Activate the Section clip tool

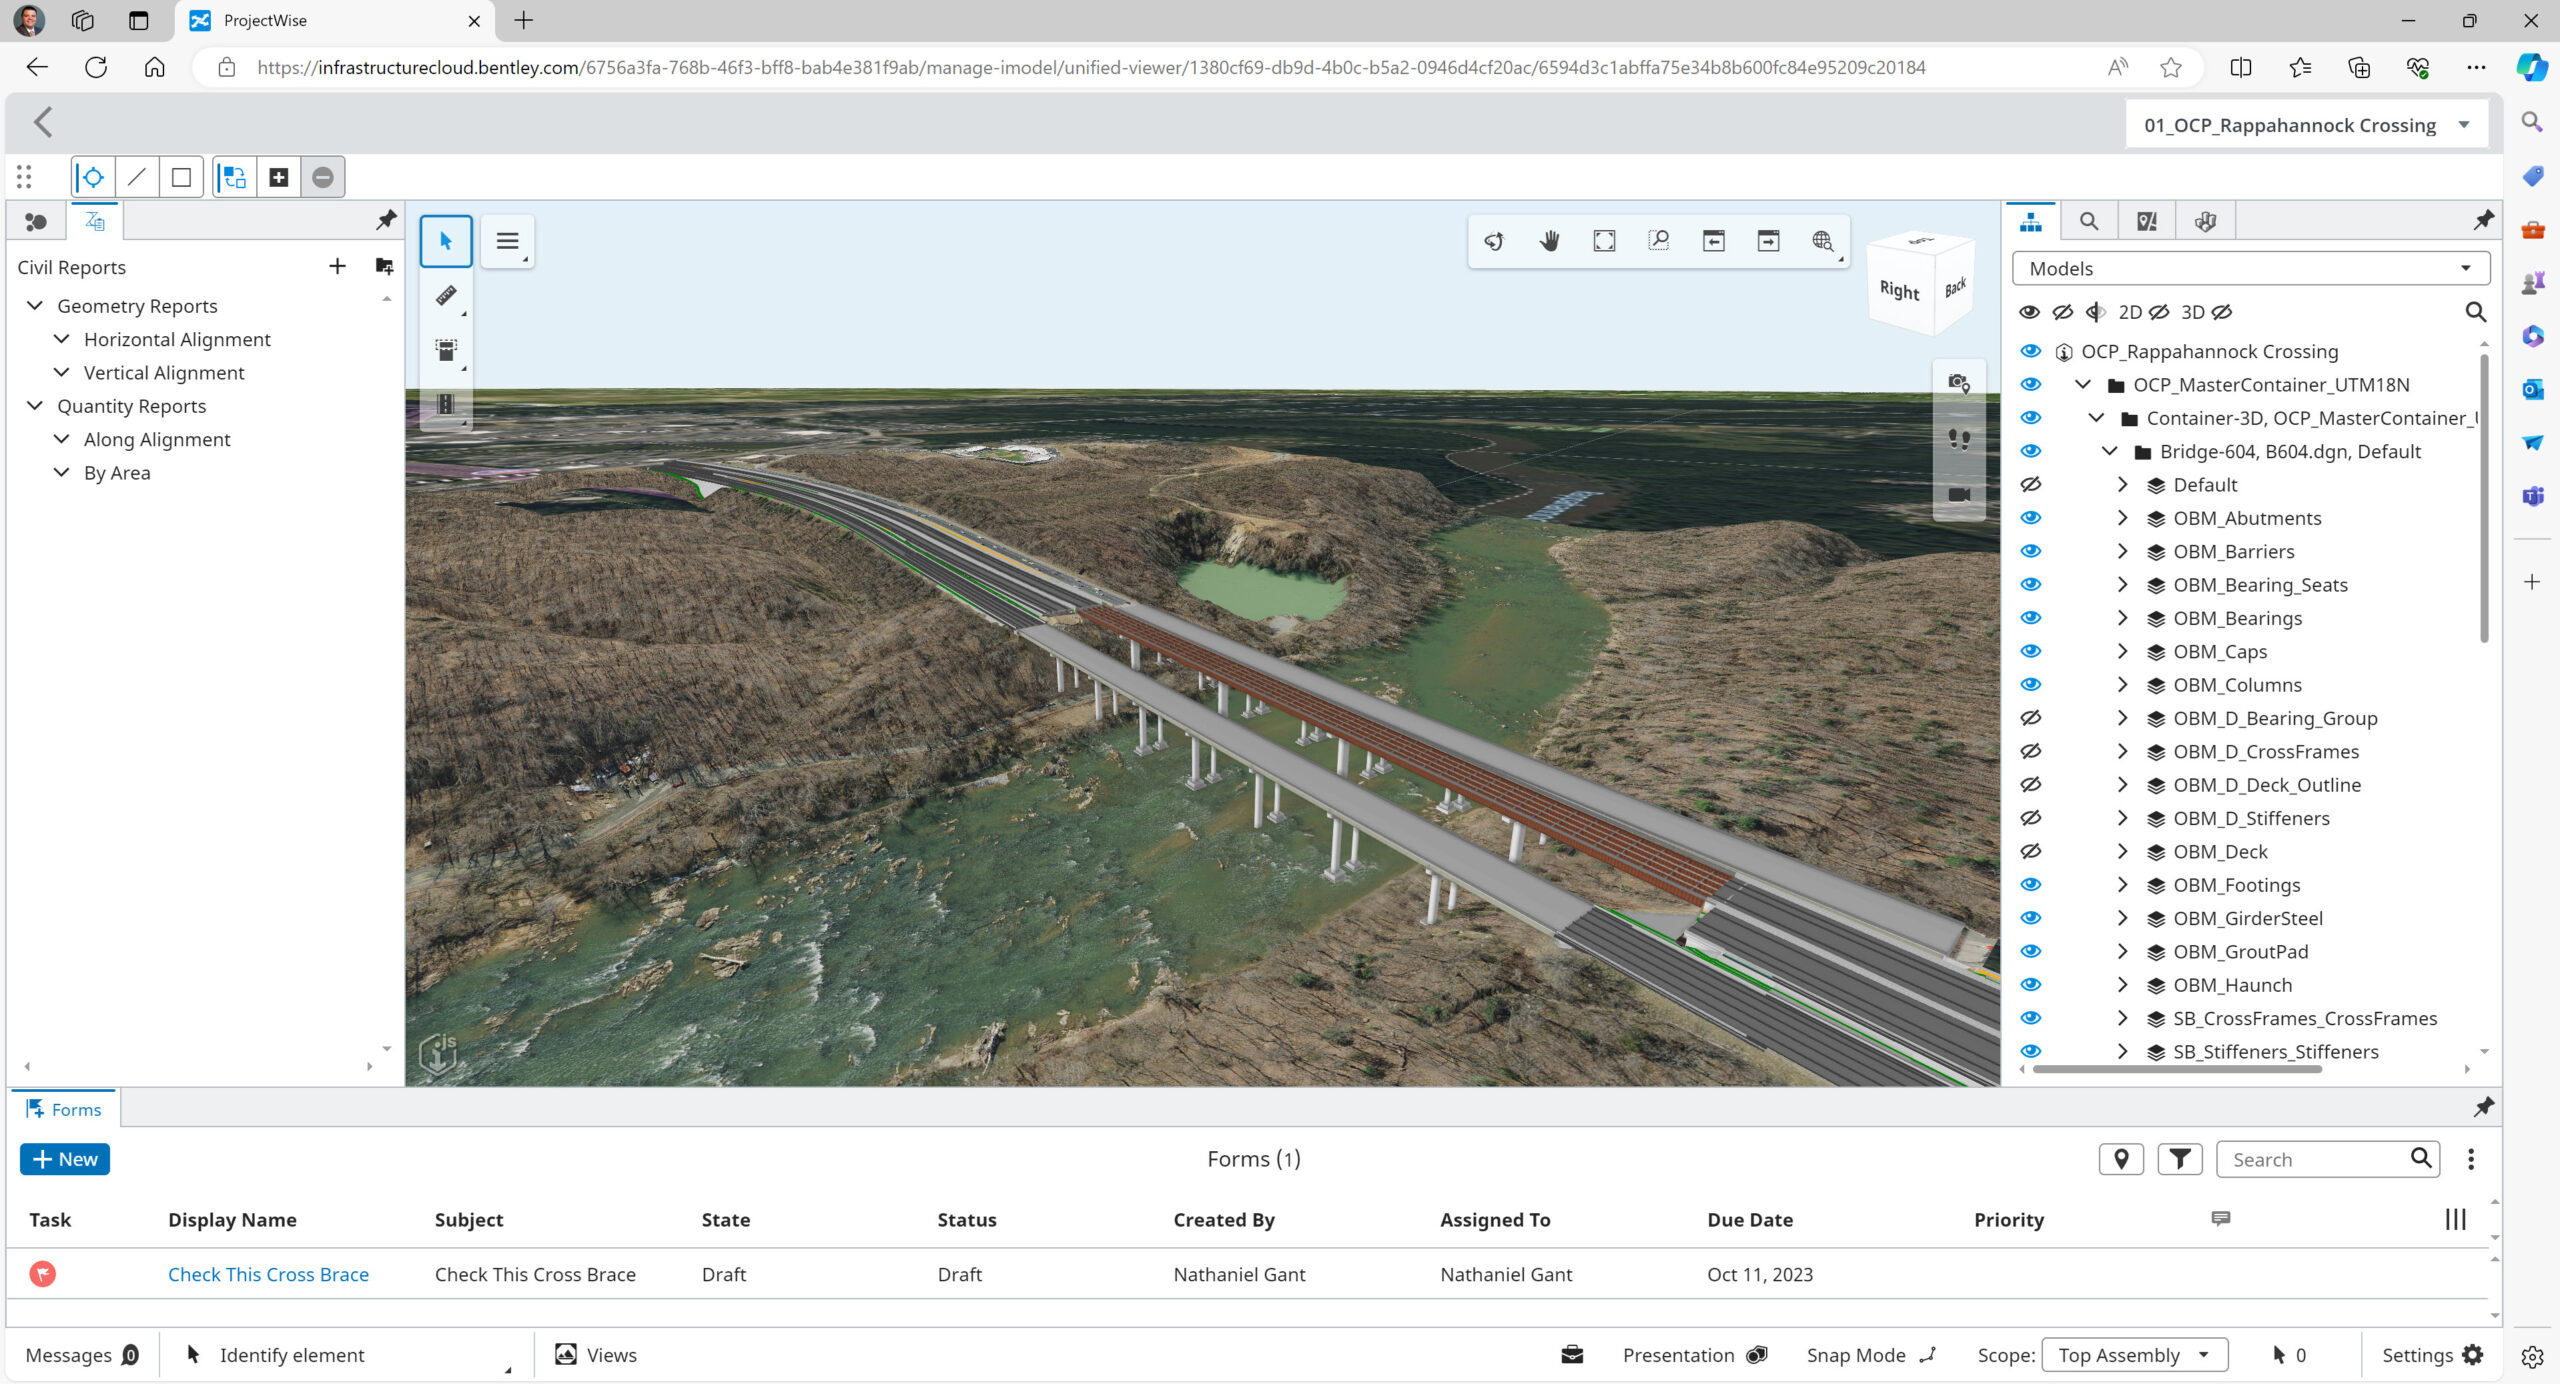(446, 350)
